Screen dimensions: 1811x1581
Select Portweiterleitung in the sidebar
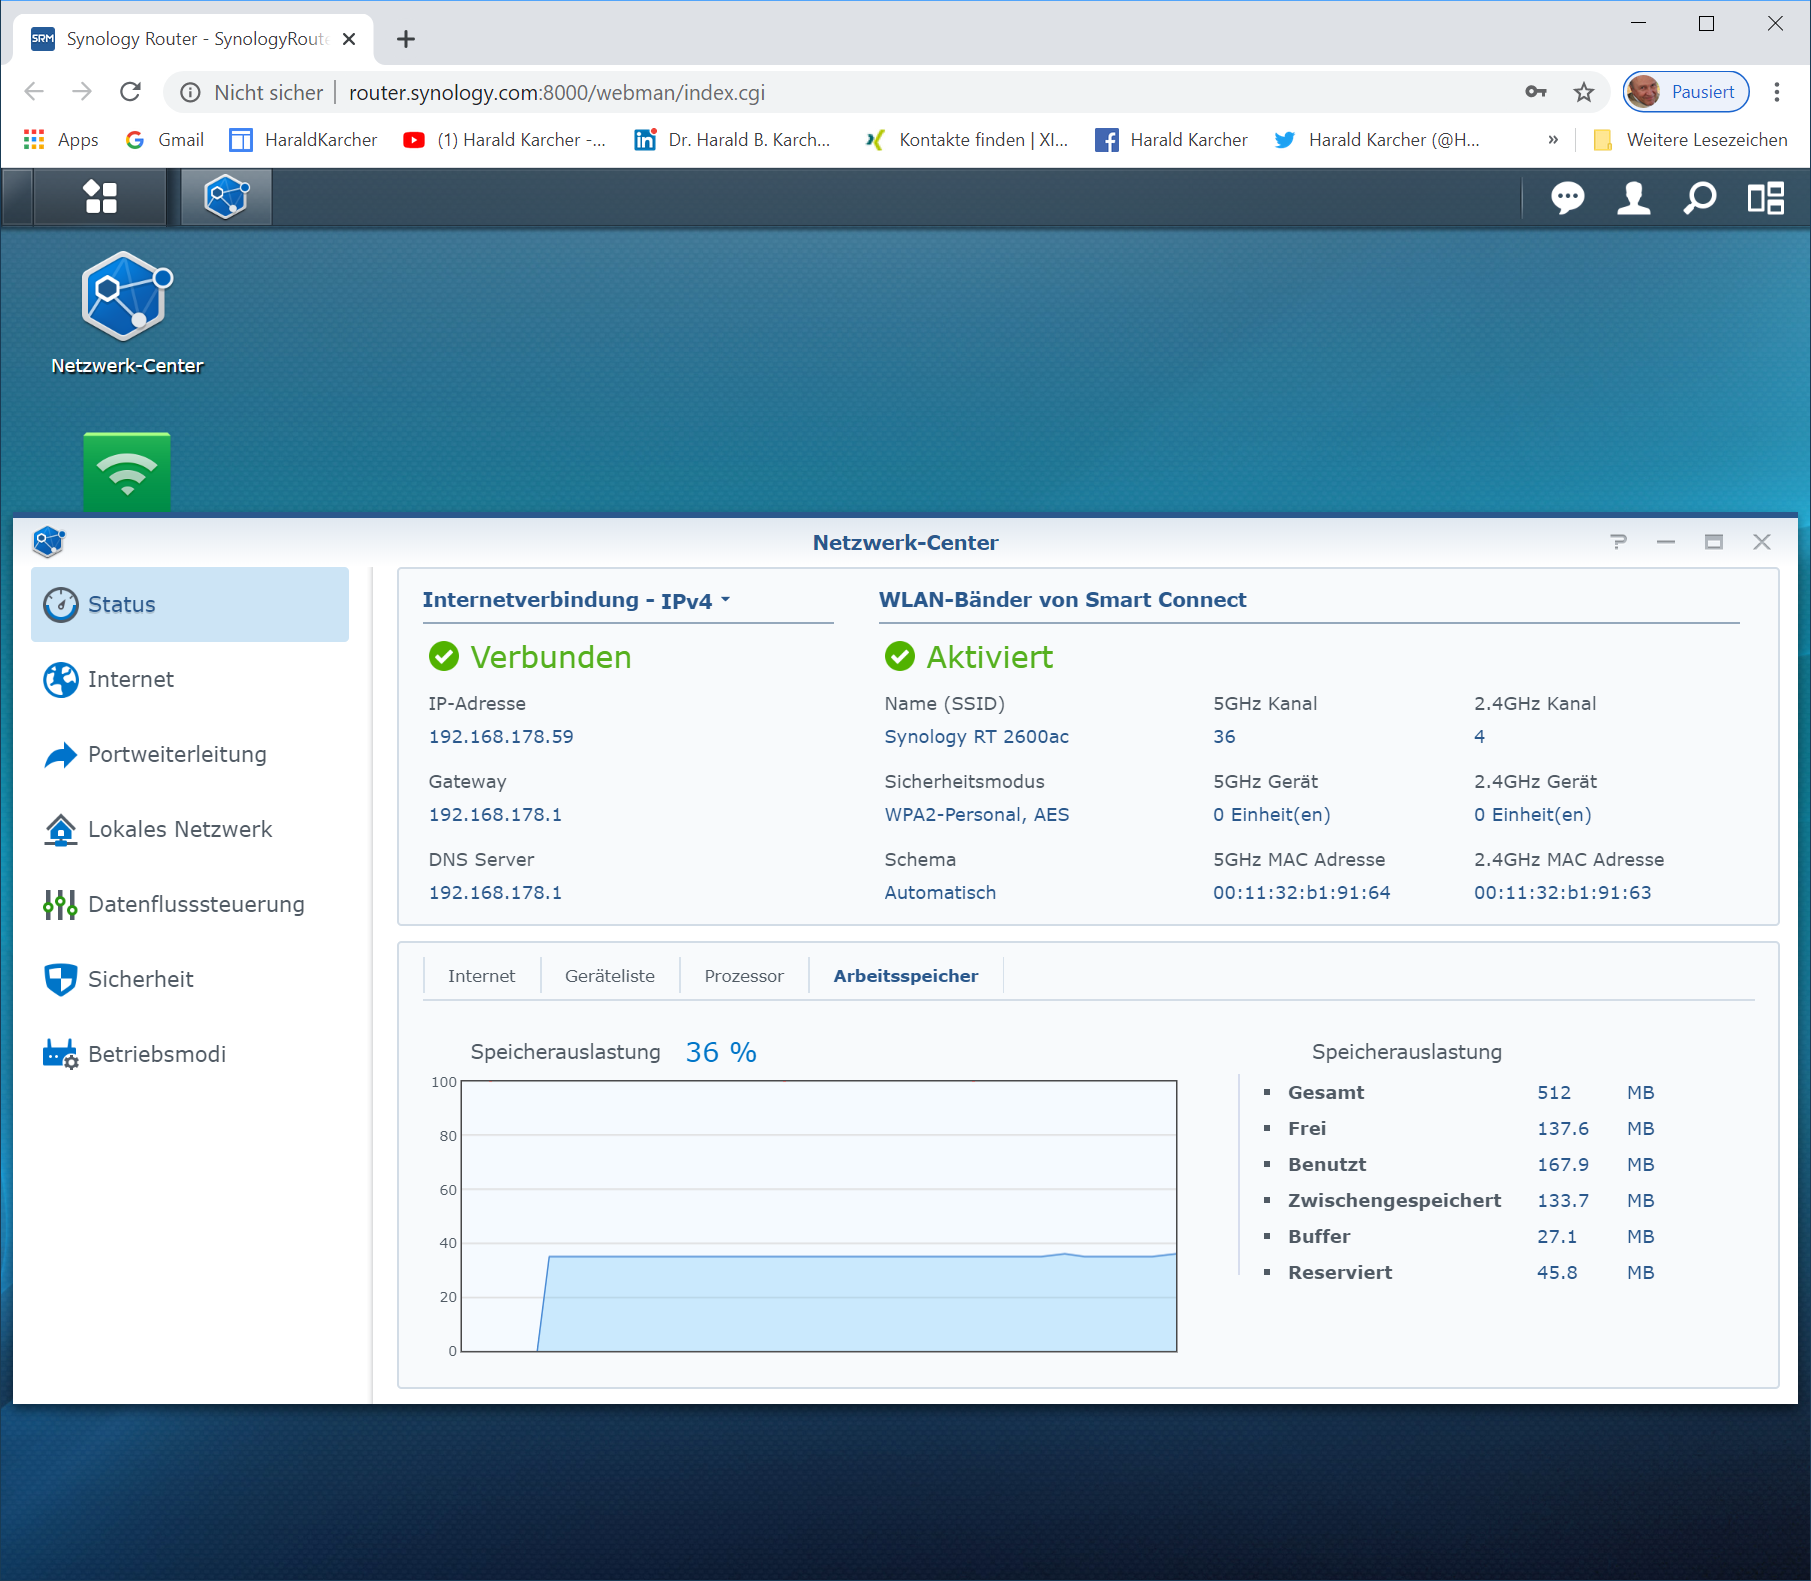(177, 755)
